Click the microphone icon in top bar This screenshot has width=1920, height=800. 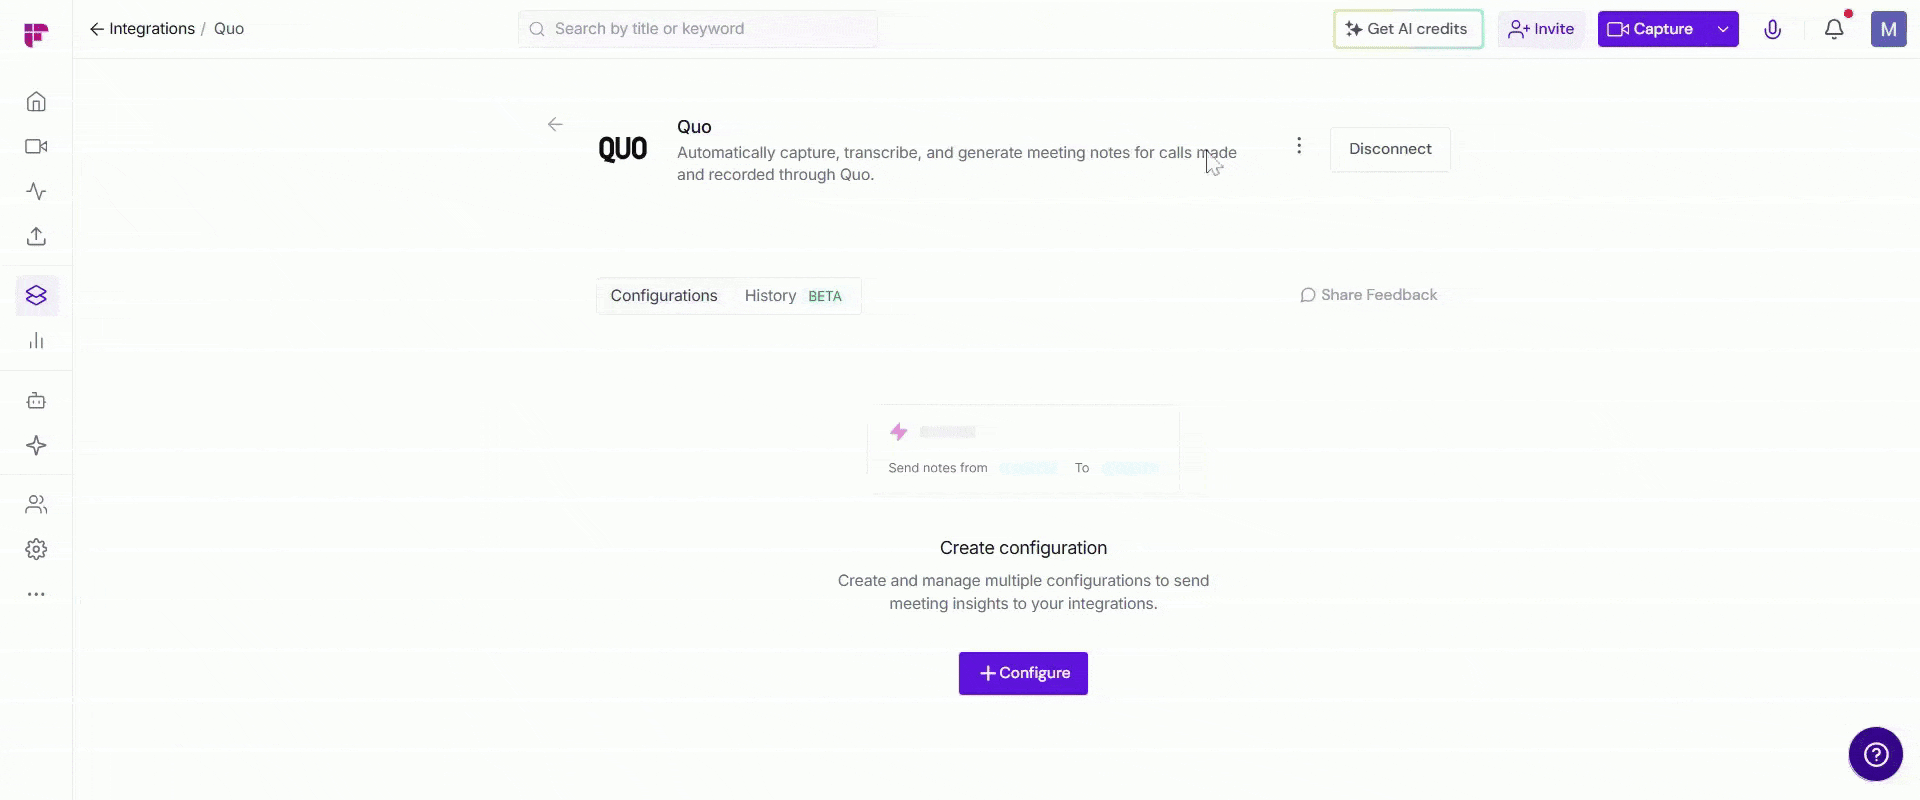(x=1772, y=30)
